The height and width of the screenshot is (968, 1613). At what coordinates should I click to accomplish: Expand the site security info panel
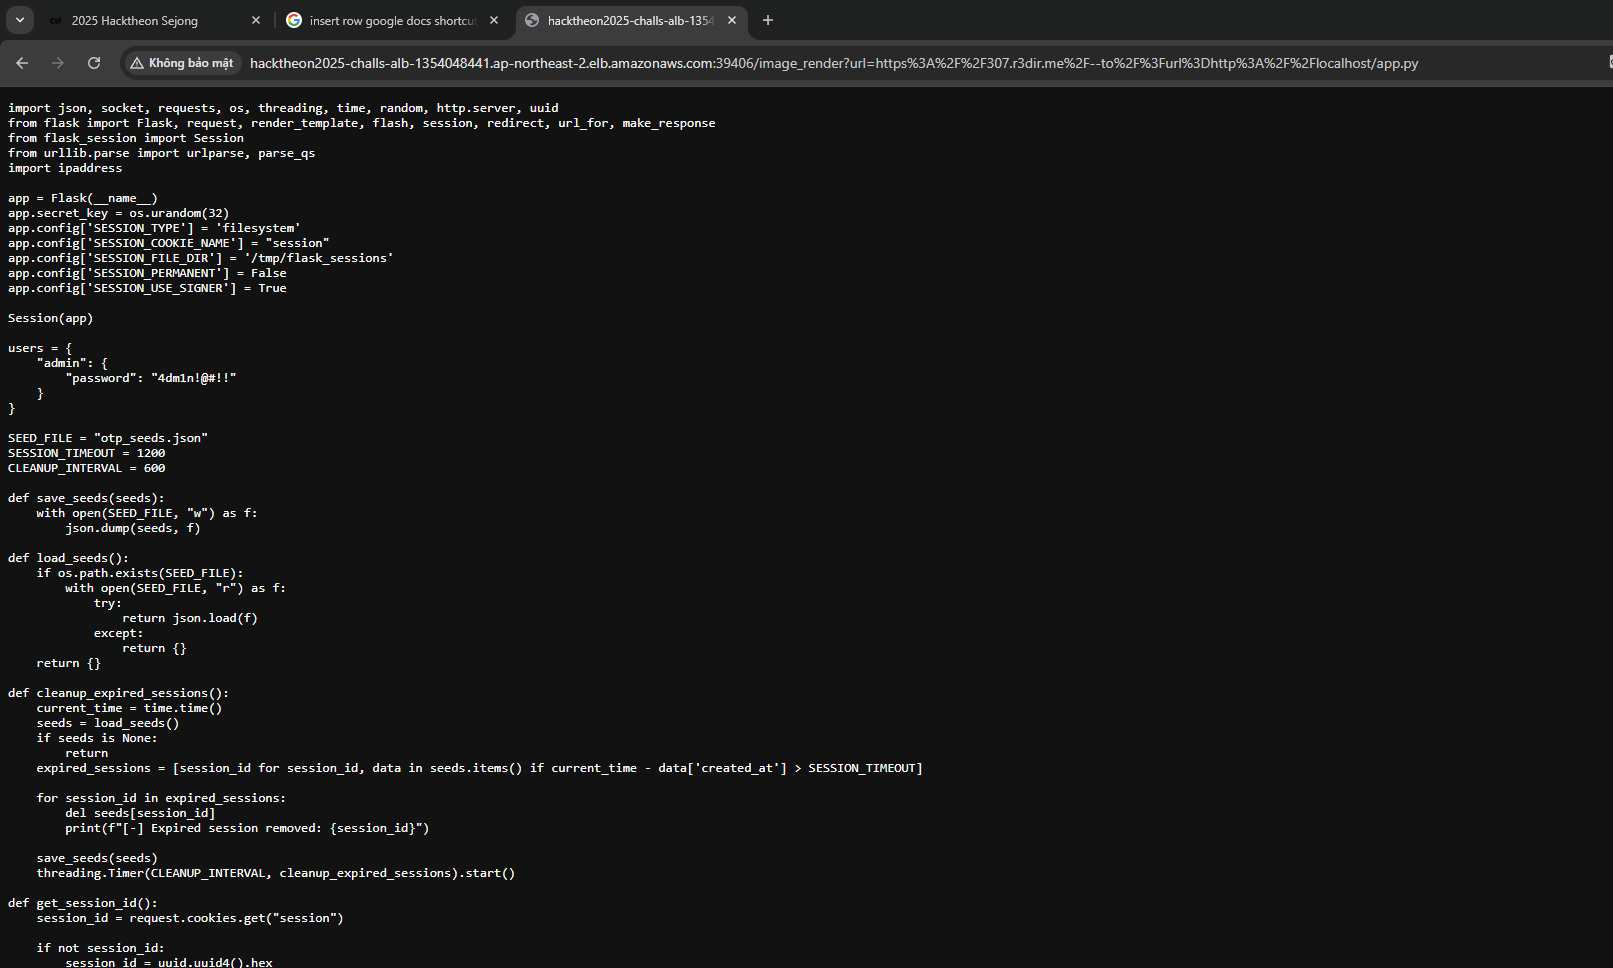[x=181, y=62]
